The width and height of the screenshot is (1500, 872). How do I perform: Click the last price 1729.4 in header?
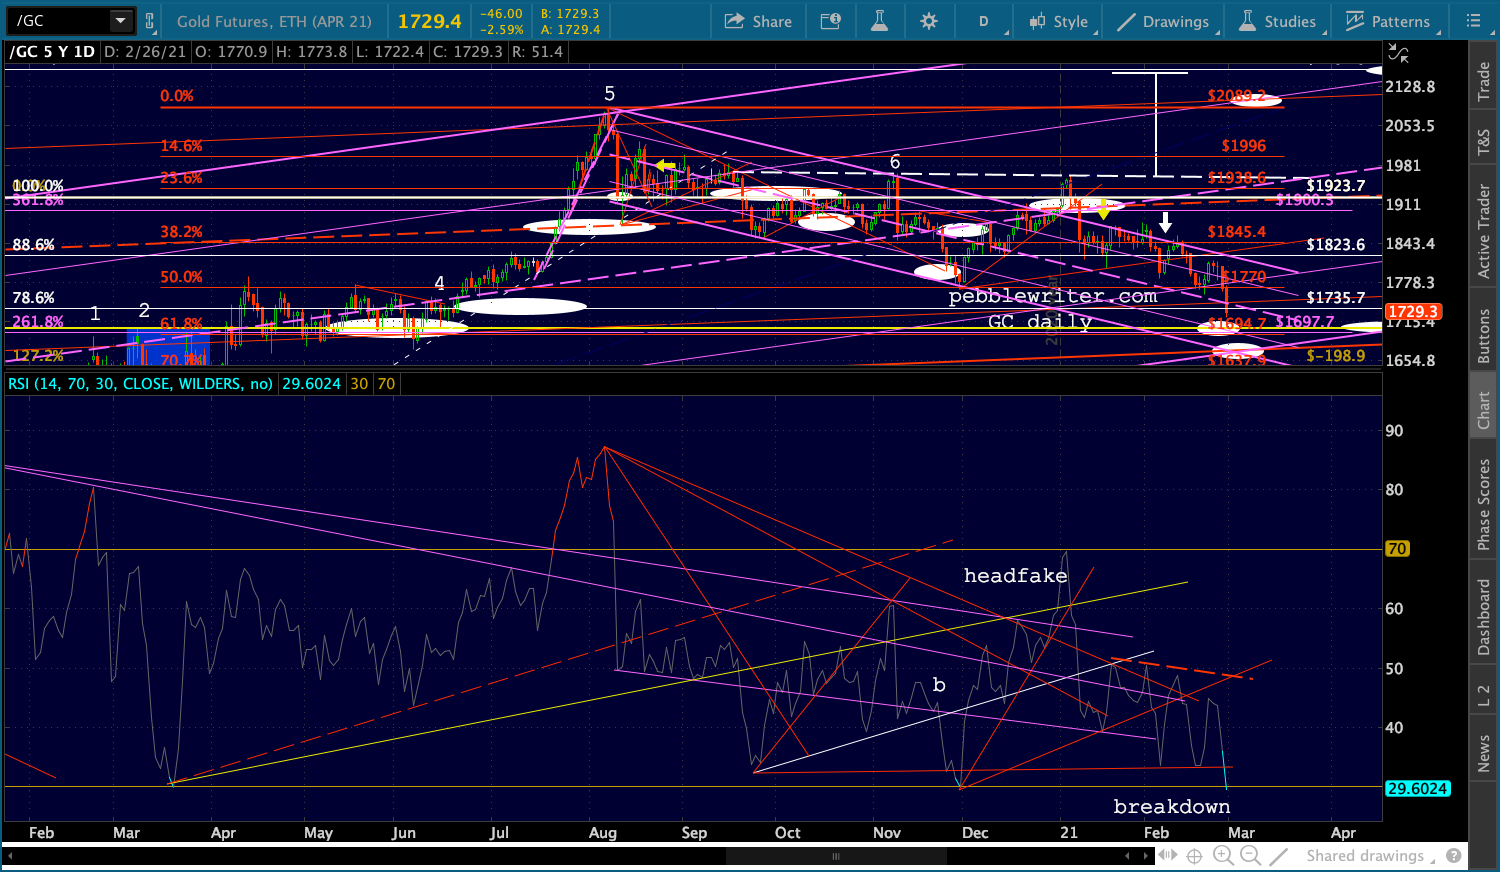(430, 21)
